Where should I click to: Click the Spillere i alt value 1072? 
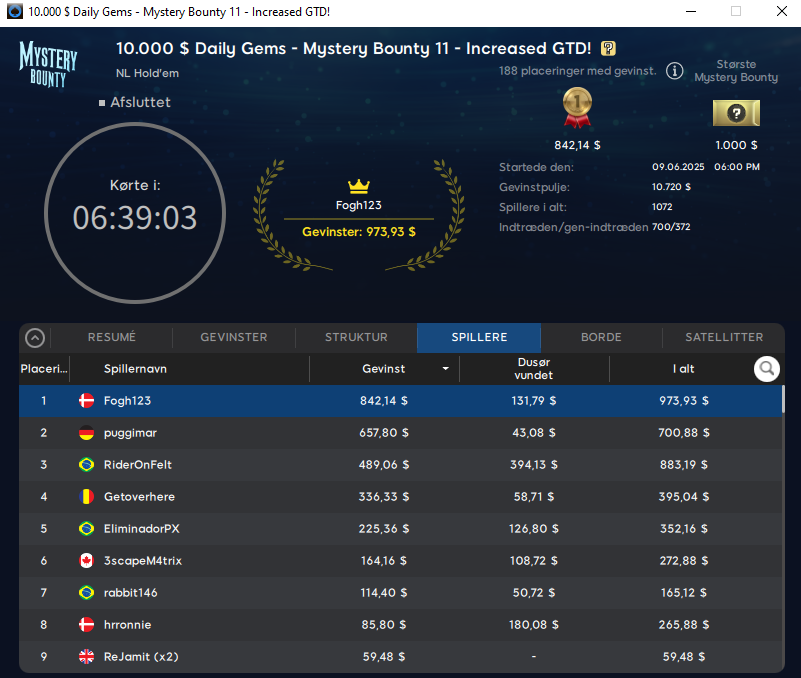662,207
